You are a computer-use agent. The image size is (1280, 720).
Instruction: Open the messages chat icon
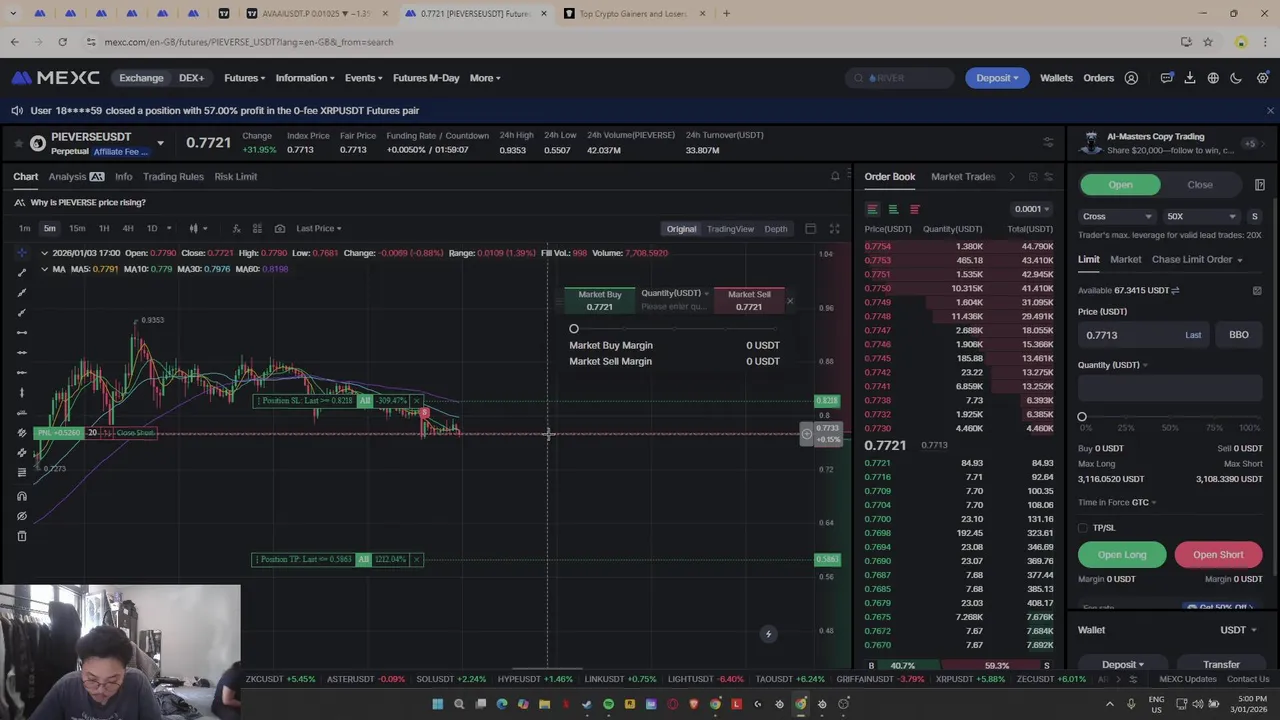click(x=1166, y=78)
